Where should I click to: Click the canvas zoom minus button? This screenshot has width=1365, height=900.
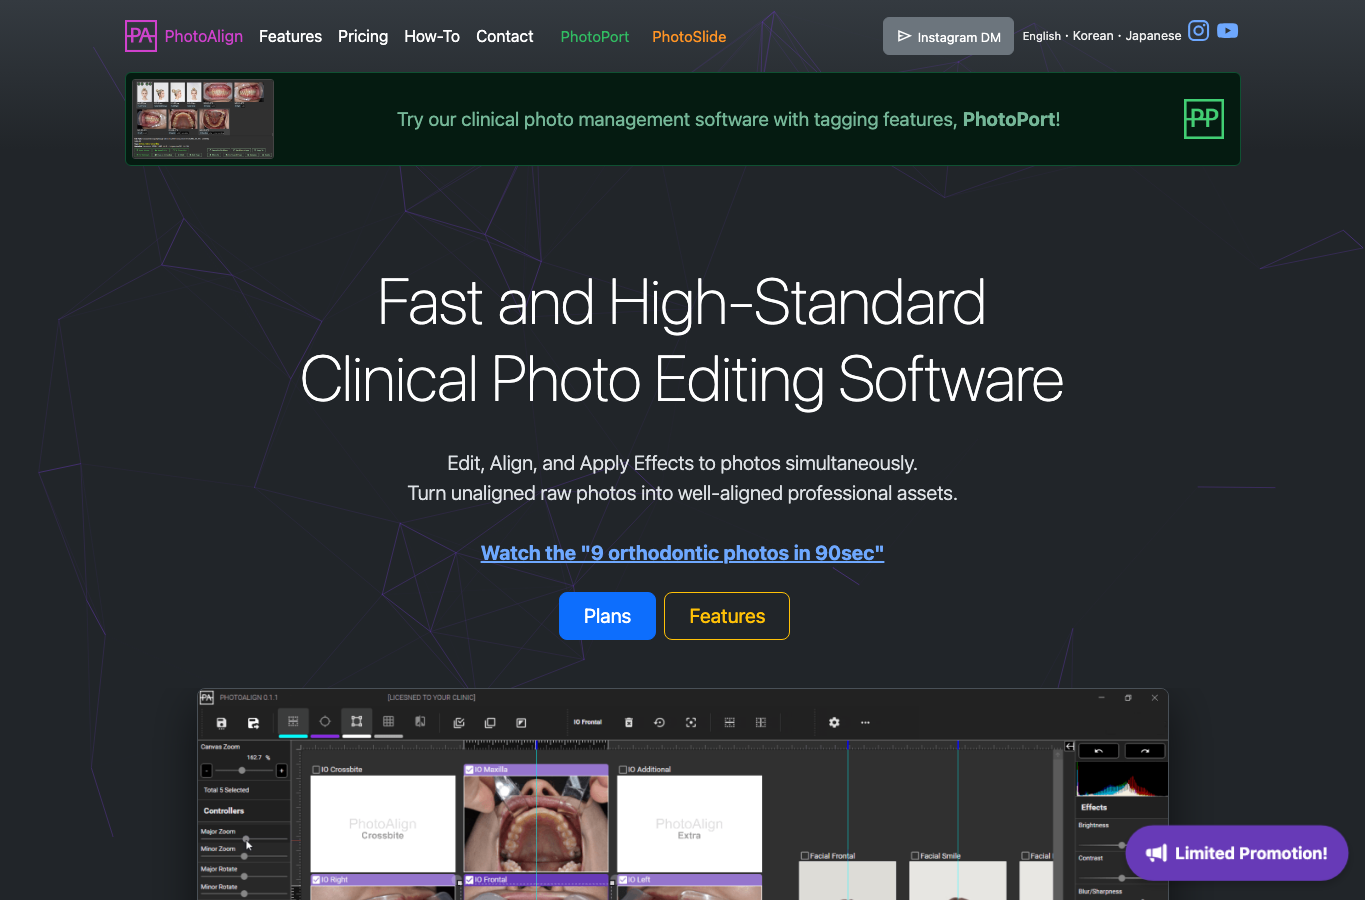pyautogui.click(x=207, y=771)
